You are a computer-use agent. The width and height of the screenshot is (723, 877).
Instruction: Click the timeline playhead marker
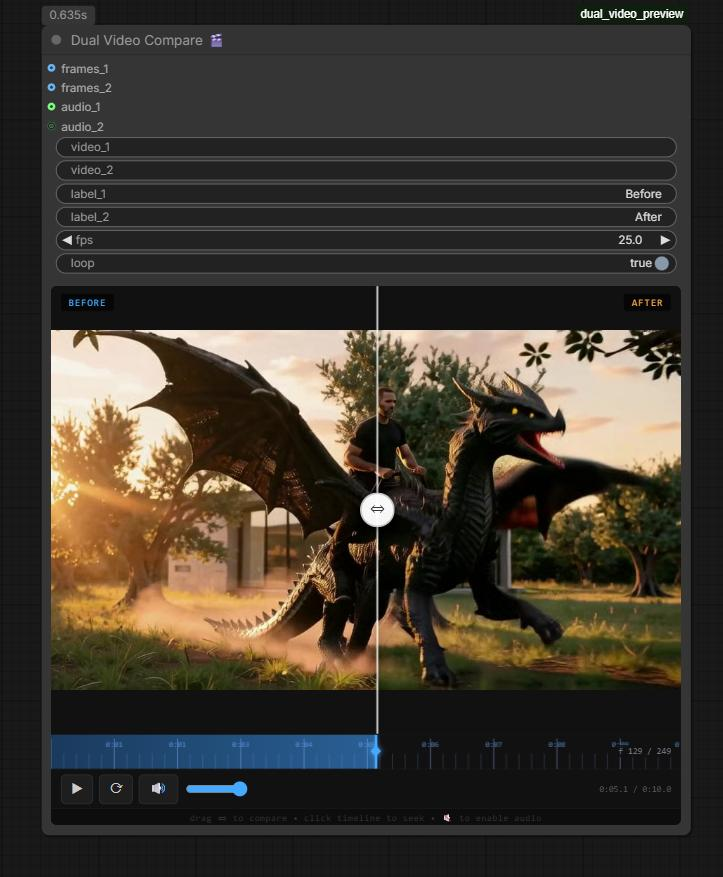[x=376, y=751]
